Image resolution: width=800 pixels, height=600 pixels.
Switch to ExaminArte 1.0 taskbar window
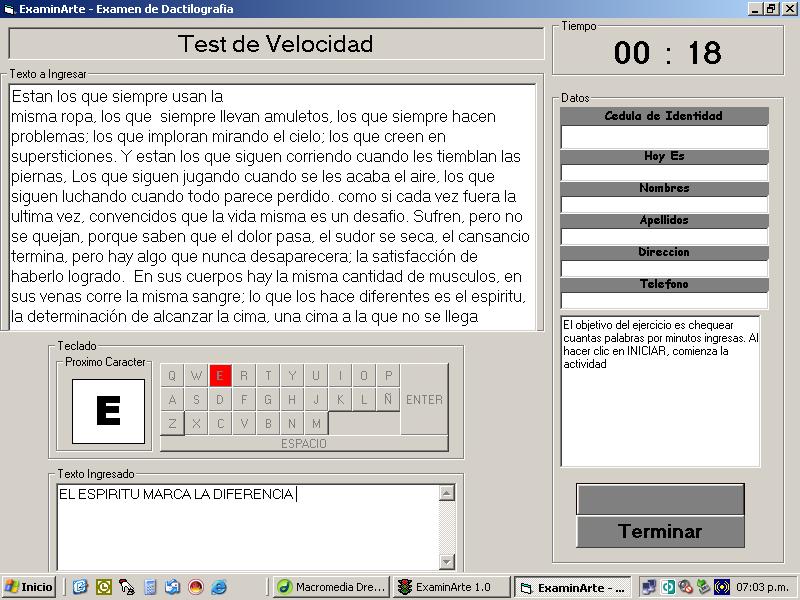pyautogui.click(x=451, y=587)
